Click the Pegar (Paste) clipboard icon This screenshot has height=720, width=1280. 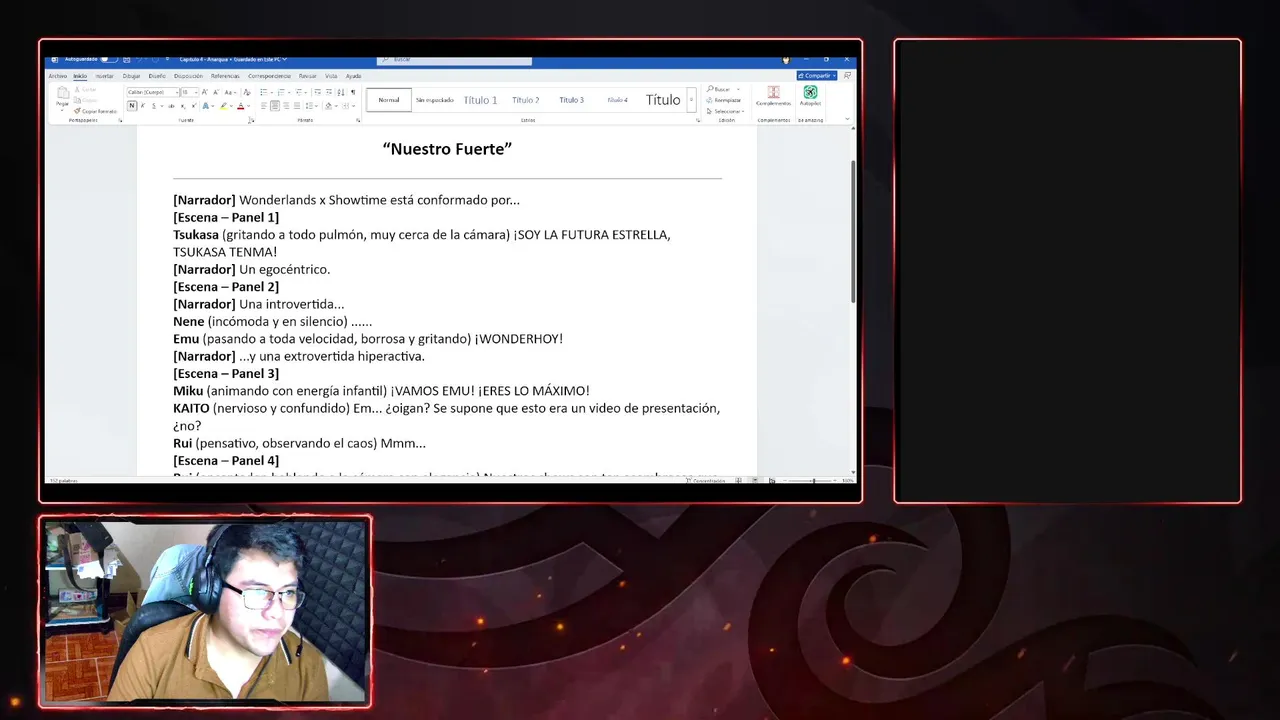pyautogui.click(x=63, y=92)
